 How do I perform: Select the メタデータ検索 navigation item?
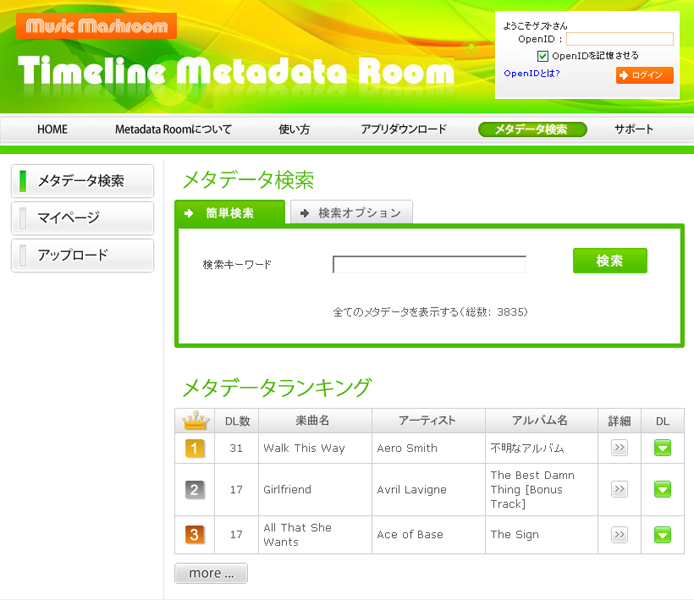click(x=532, y=129)
